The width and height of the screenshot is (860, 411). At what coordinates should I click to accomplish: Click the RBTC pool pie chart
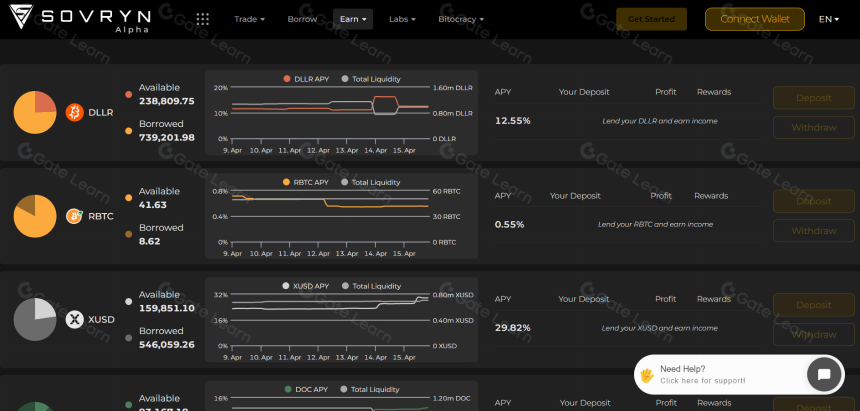35,216
